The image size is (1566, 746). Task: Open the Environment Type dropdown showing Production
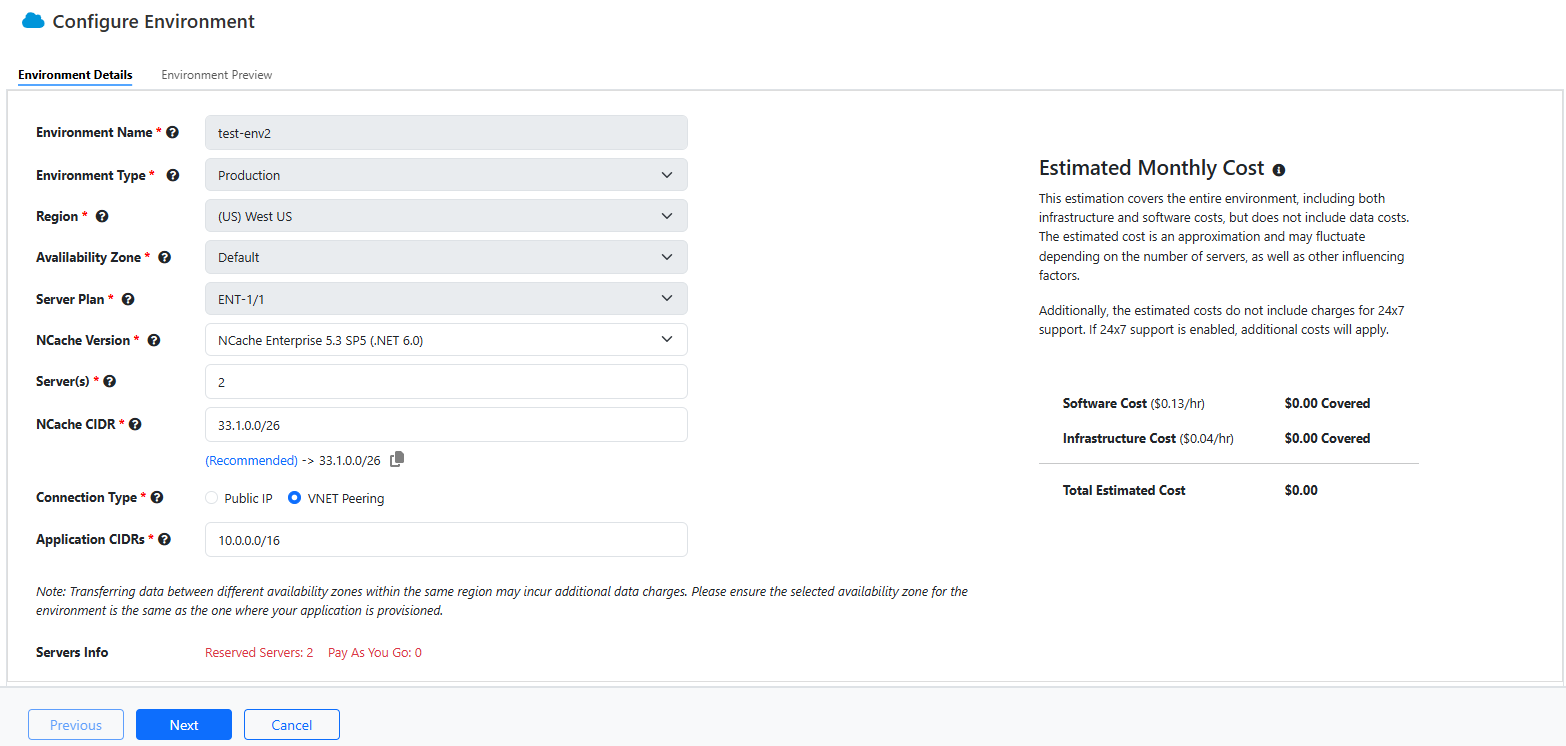(446, 175)
